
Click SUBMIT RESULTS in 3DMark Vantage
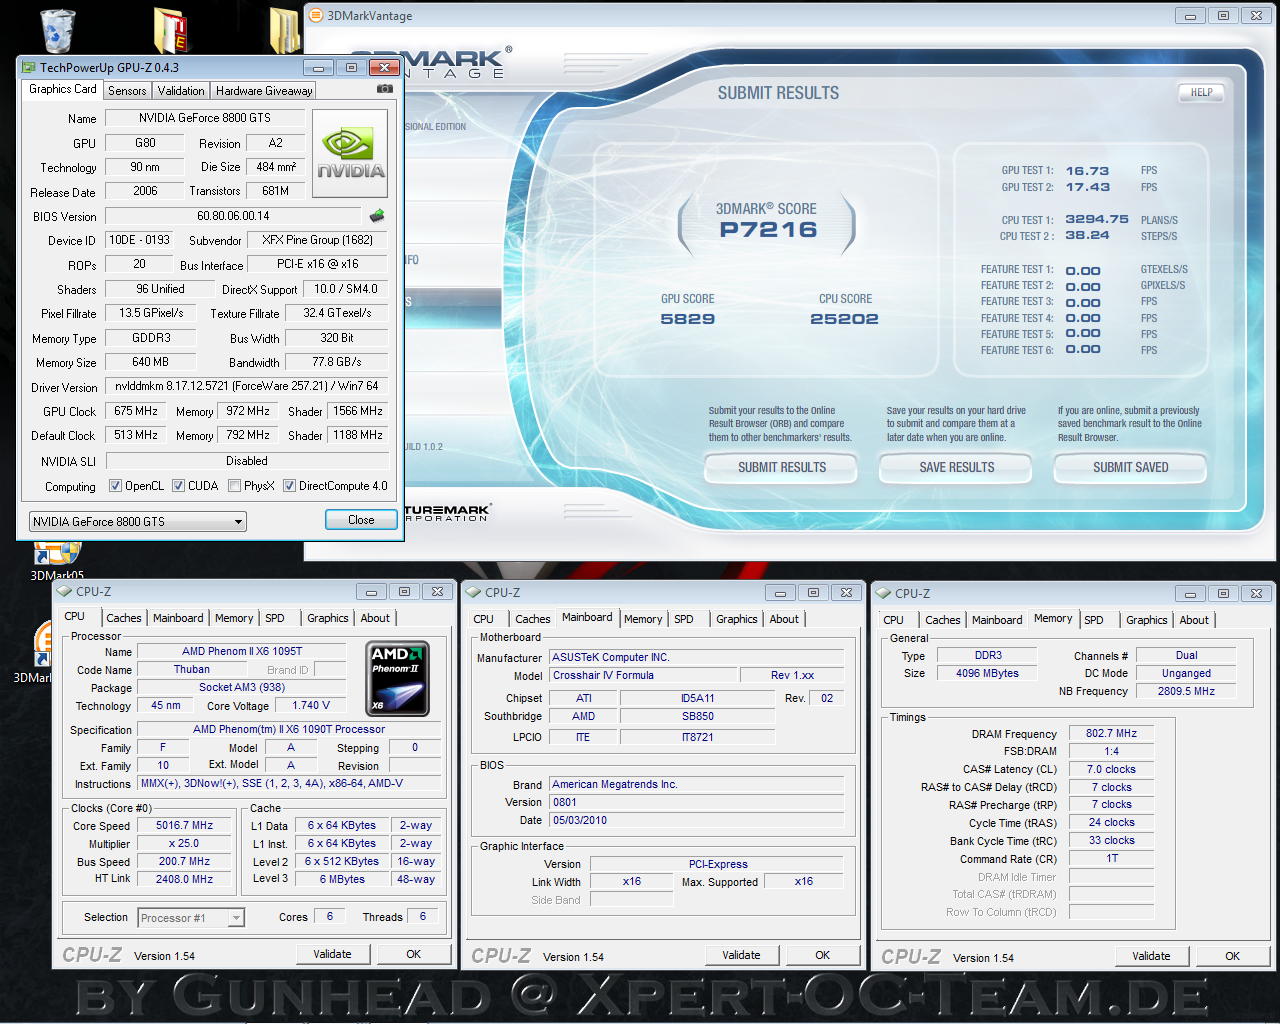tap(782, 467)
